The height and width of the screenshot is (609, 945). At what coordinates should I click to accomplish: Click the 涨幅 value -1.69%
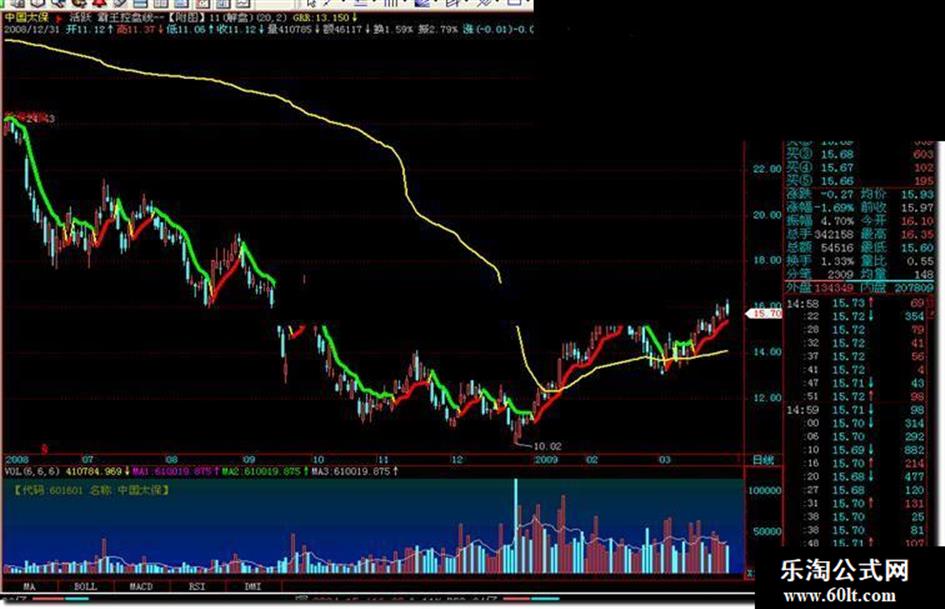click(835, 207)
